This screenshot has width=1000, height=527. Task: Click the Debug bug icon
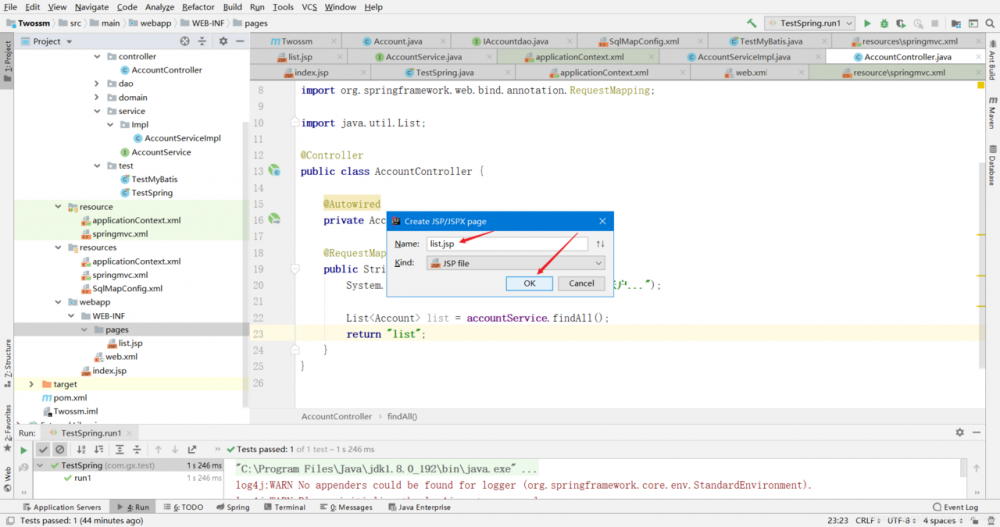pos(883,23)
